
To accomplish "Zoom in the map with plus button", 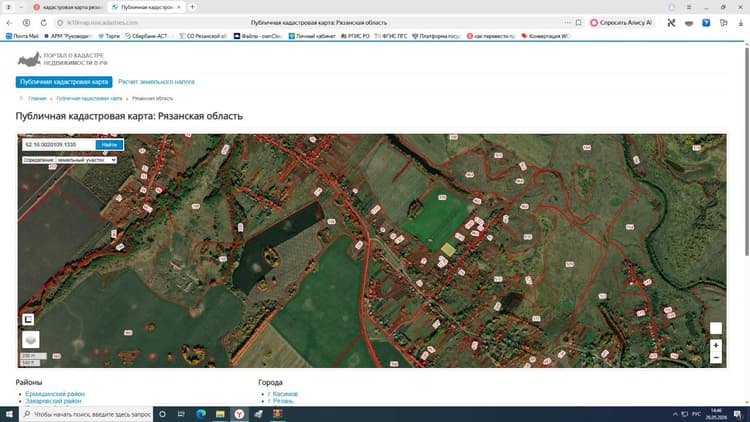I will pyautogui.click(x=716, y=345).
